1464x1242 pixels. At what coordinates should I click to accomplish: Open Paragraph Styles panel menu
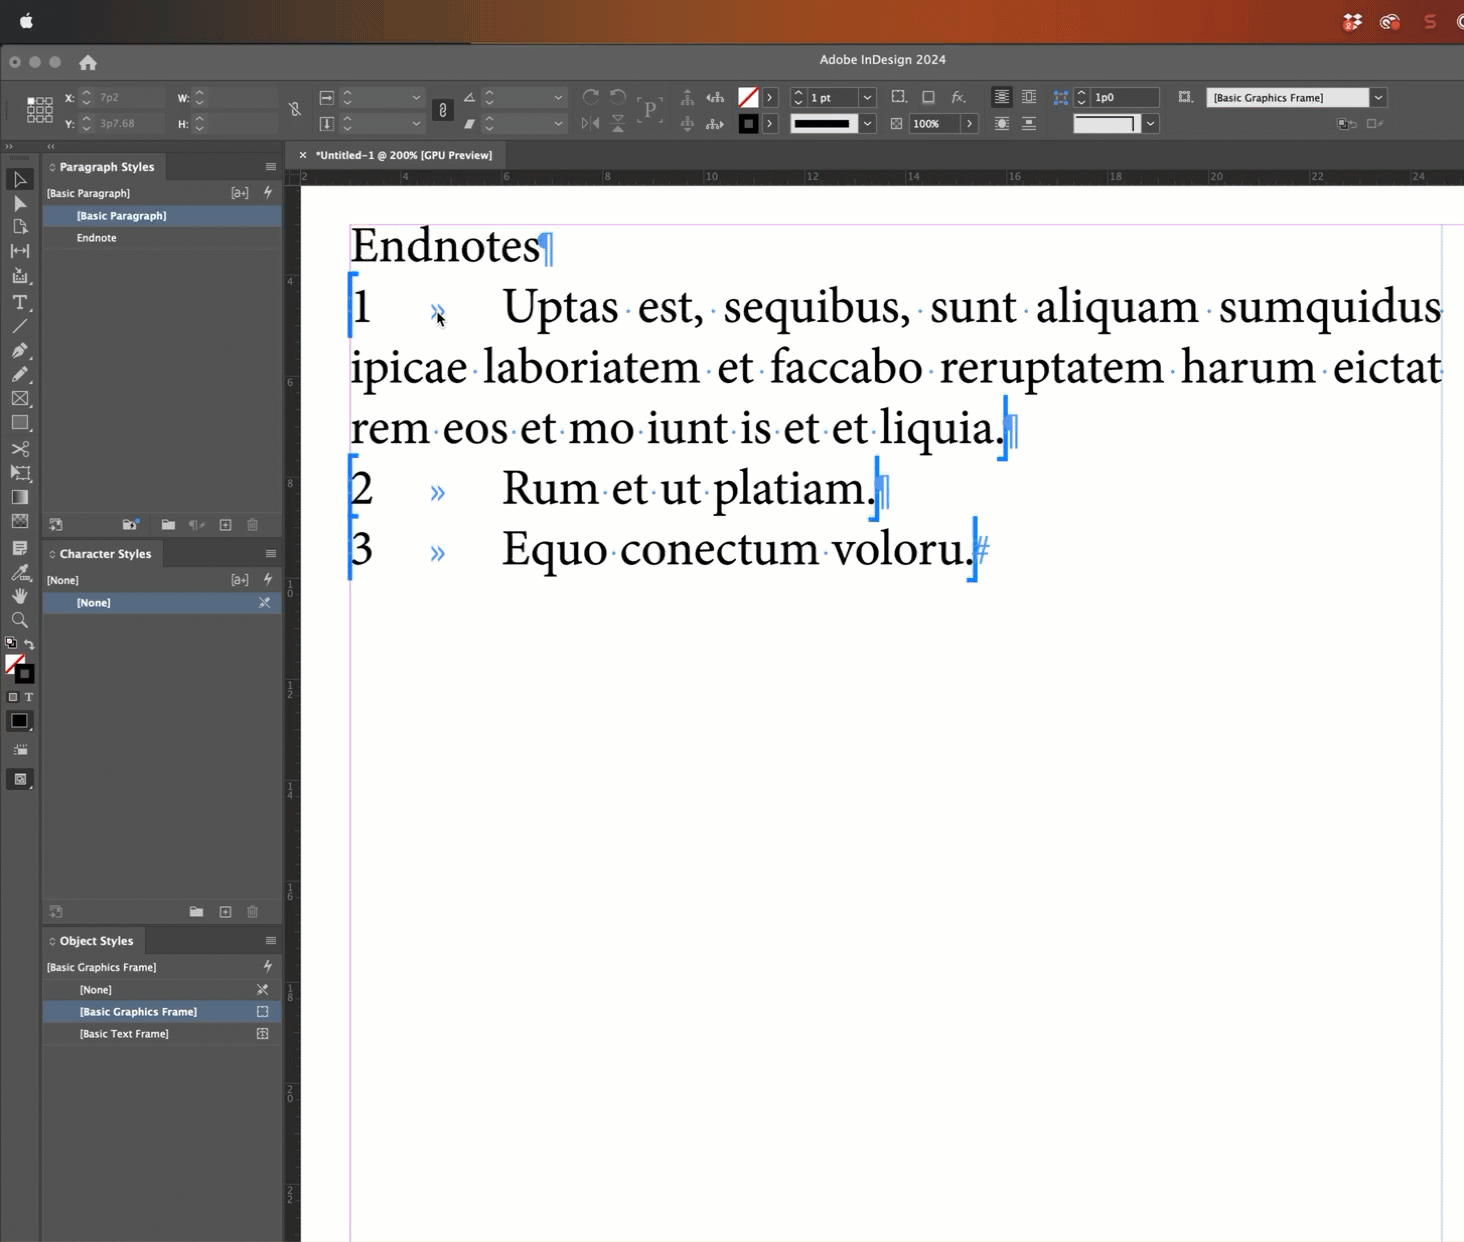(271, 167)
